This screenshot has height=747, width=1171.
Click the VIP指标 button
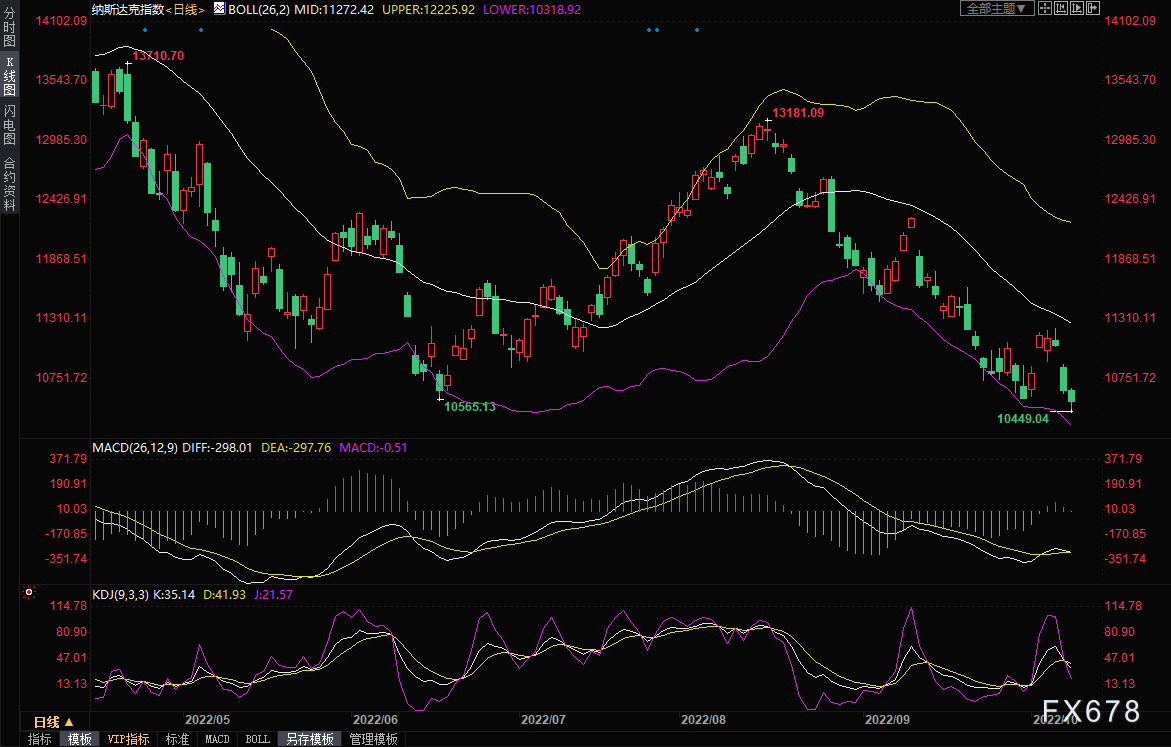click(x=129, y=739)
